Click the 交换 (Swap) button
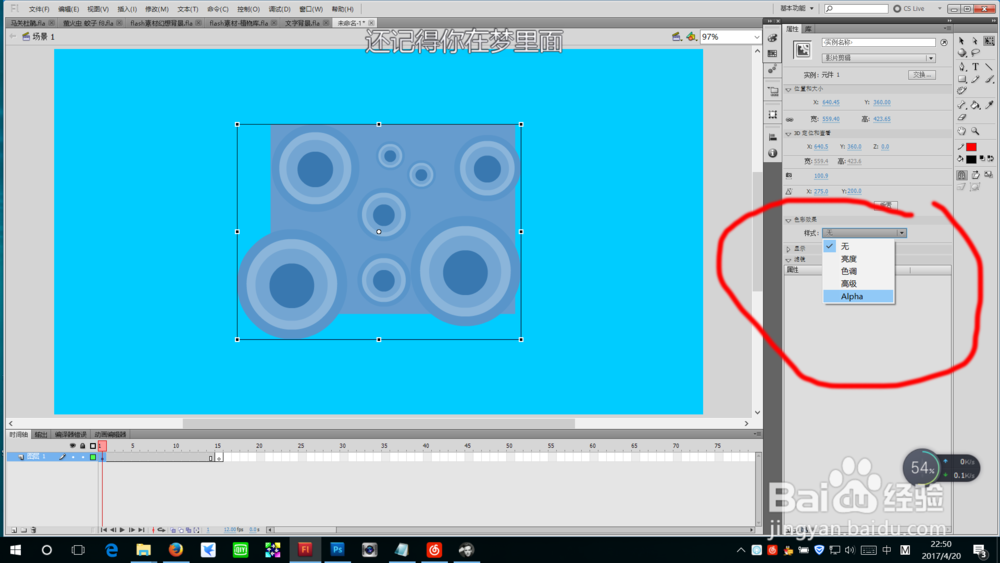 click(922, 75)
